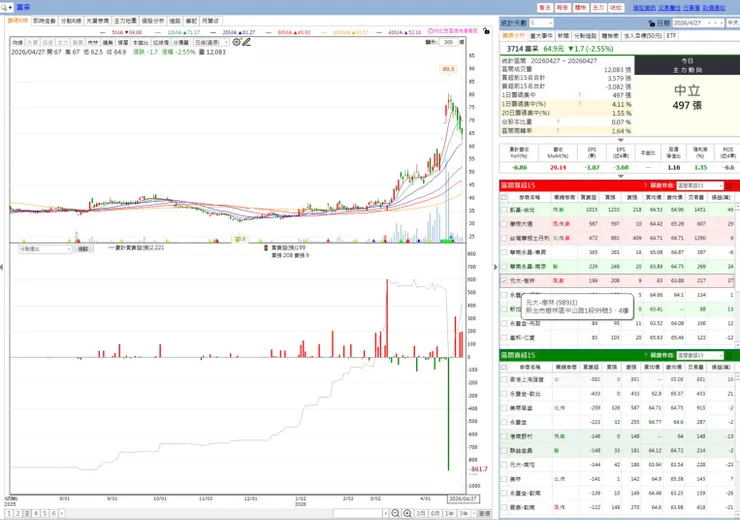Viewport: 740px width, 520px height.
Task: Uncheck the 元大-樹林 checkbox
Action: pyautogui.click(x=504, y=281)
